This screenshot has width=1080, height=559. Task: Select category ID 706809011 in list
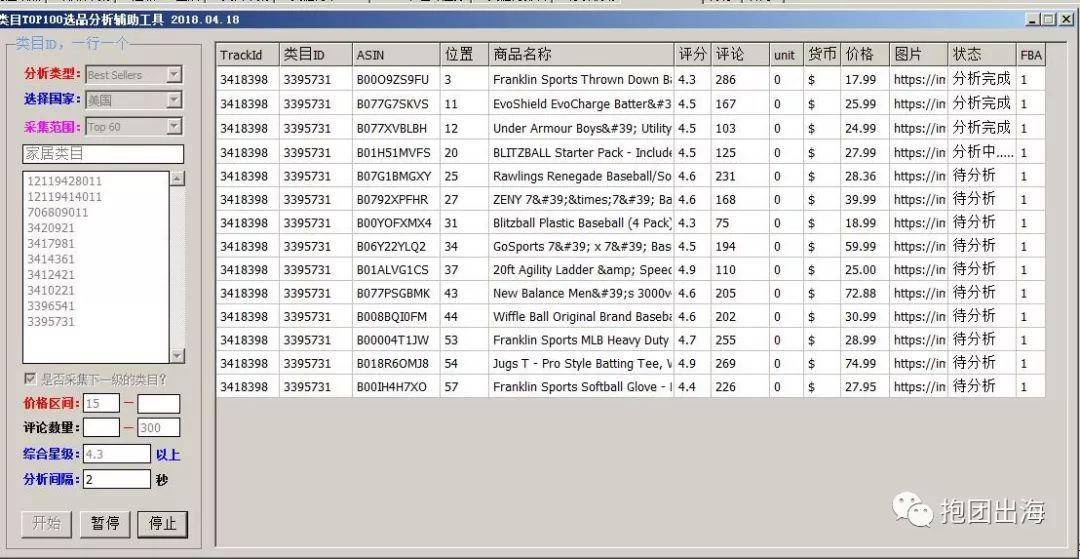tap(58, 213)
